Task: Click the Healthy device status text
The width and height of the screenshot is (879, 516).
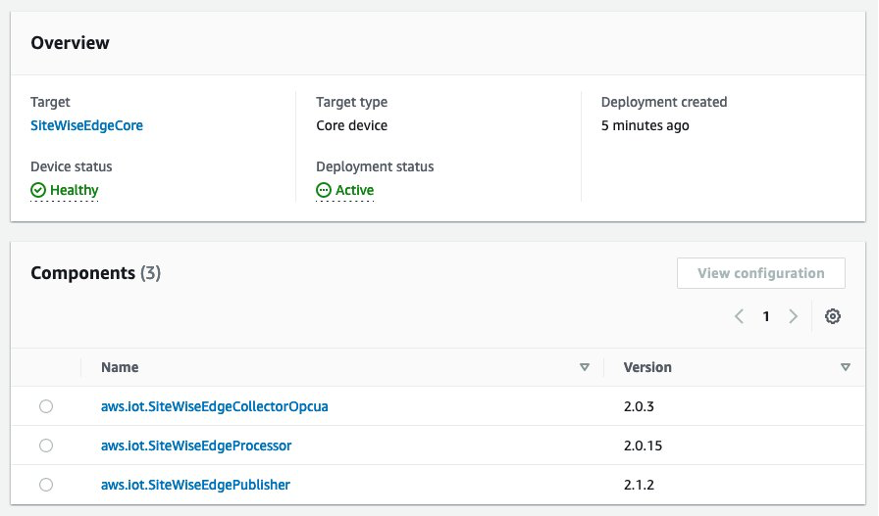Action: click(x=74, y=190)
